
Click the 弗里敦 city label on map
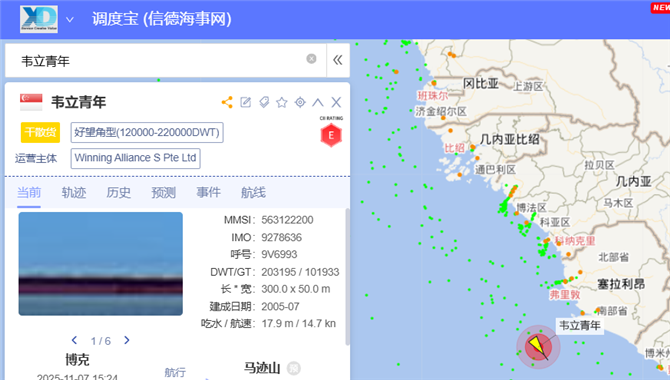tap(564, 295)
